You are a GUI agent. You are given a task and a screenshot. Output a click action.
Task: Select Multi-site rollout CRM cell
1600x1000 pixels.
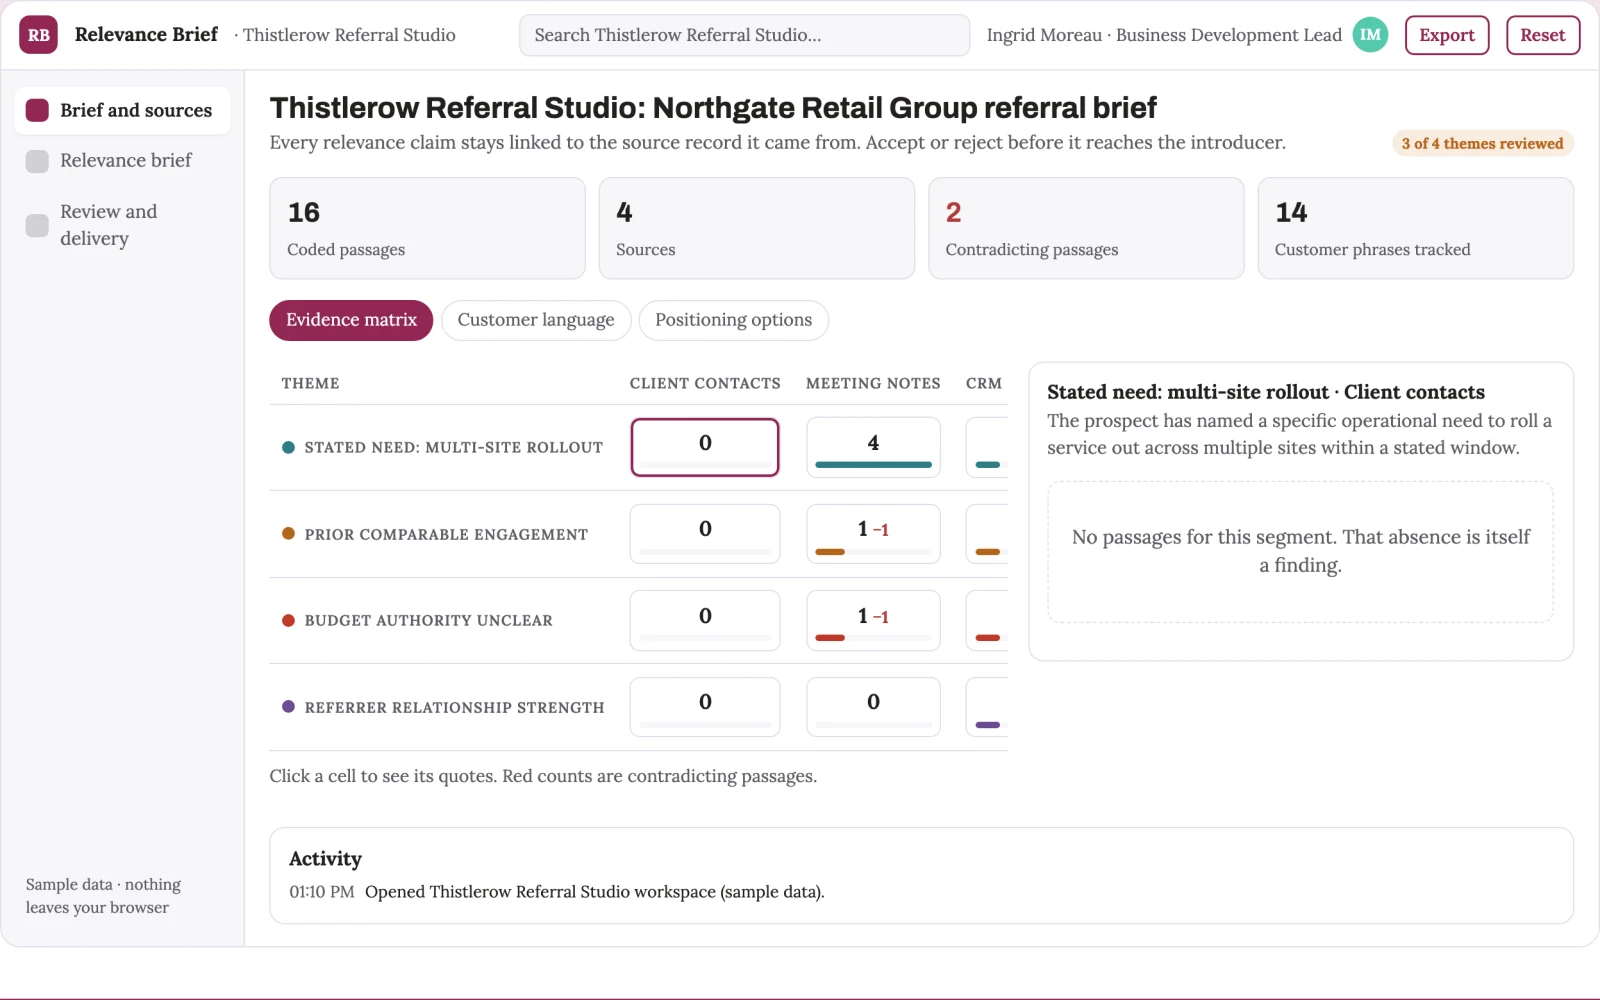click(x=987, y=447)
